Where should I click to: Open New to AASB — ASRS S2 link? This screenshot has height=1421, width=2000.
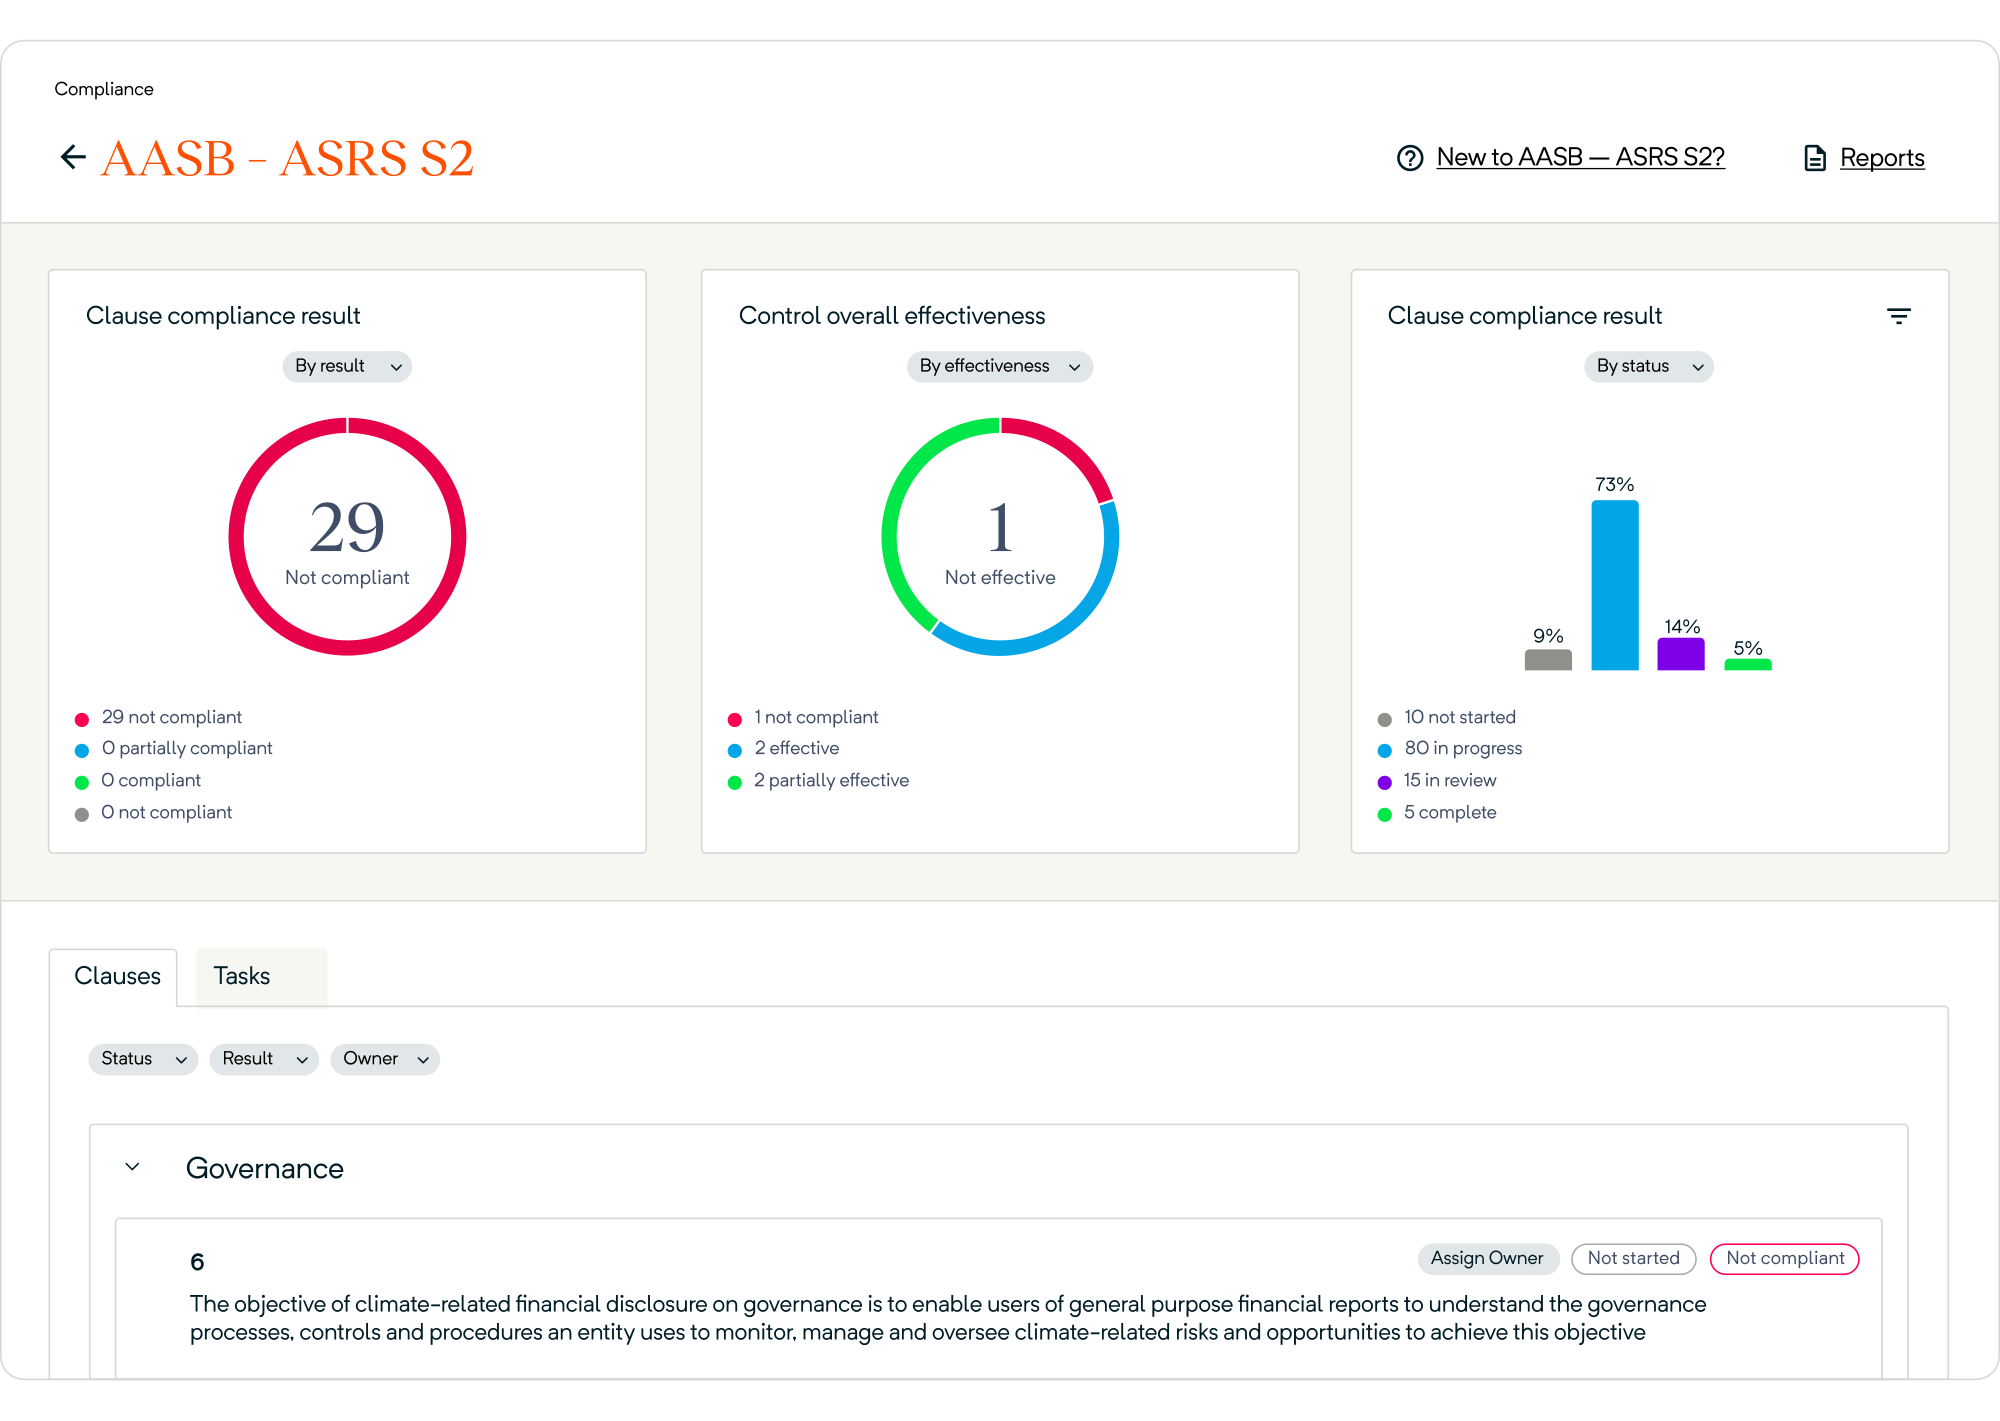pyautogui.click(x=1580, y=158)
